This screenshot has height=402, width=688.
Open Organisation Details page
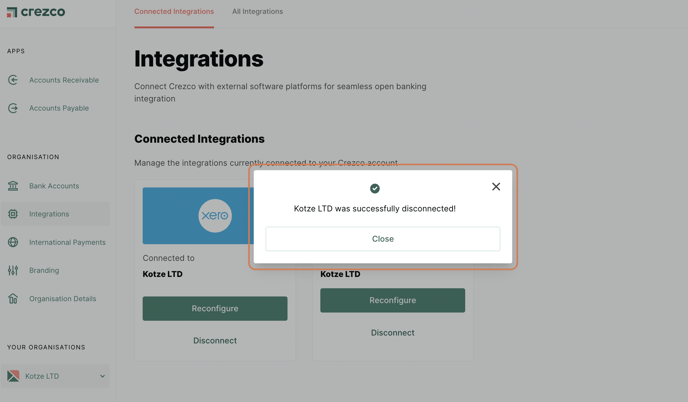[62, 298]
